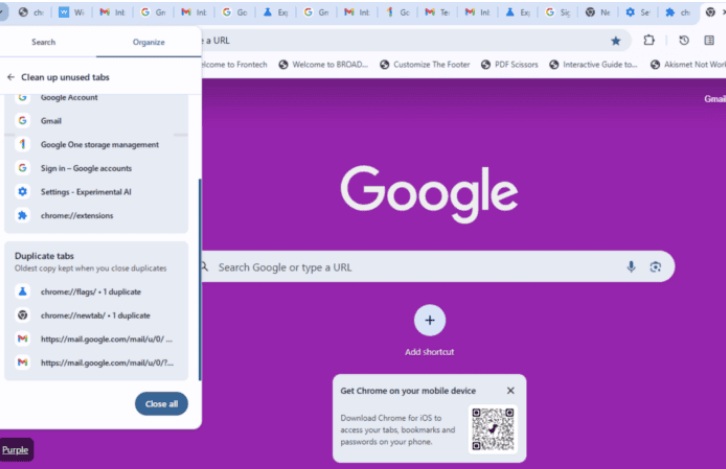The height and width of the screenshot is (469, 726).
Task: Open the Welcome to Frontech bookmark
Action: coord(235,64)
